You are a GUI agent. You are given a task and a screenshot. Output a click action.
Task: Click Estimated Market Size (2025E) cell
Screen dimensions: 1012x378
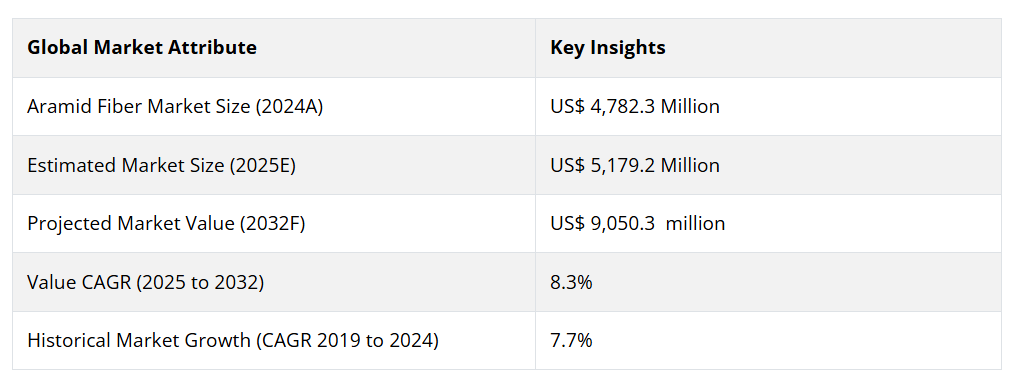point(274,165)
